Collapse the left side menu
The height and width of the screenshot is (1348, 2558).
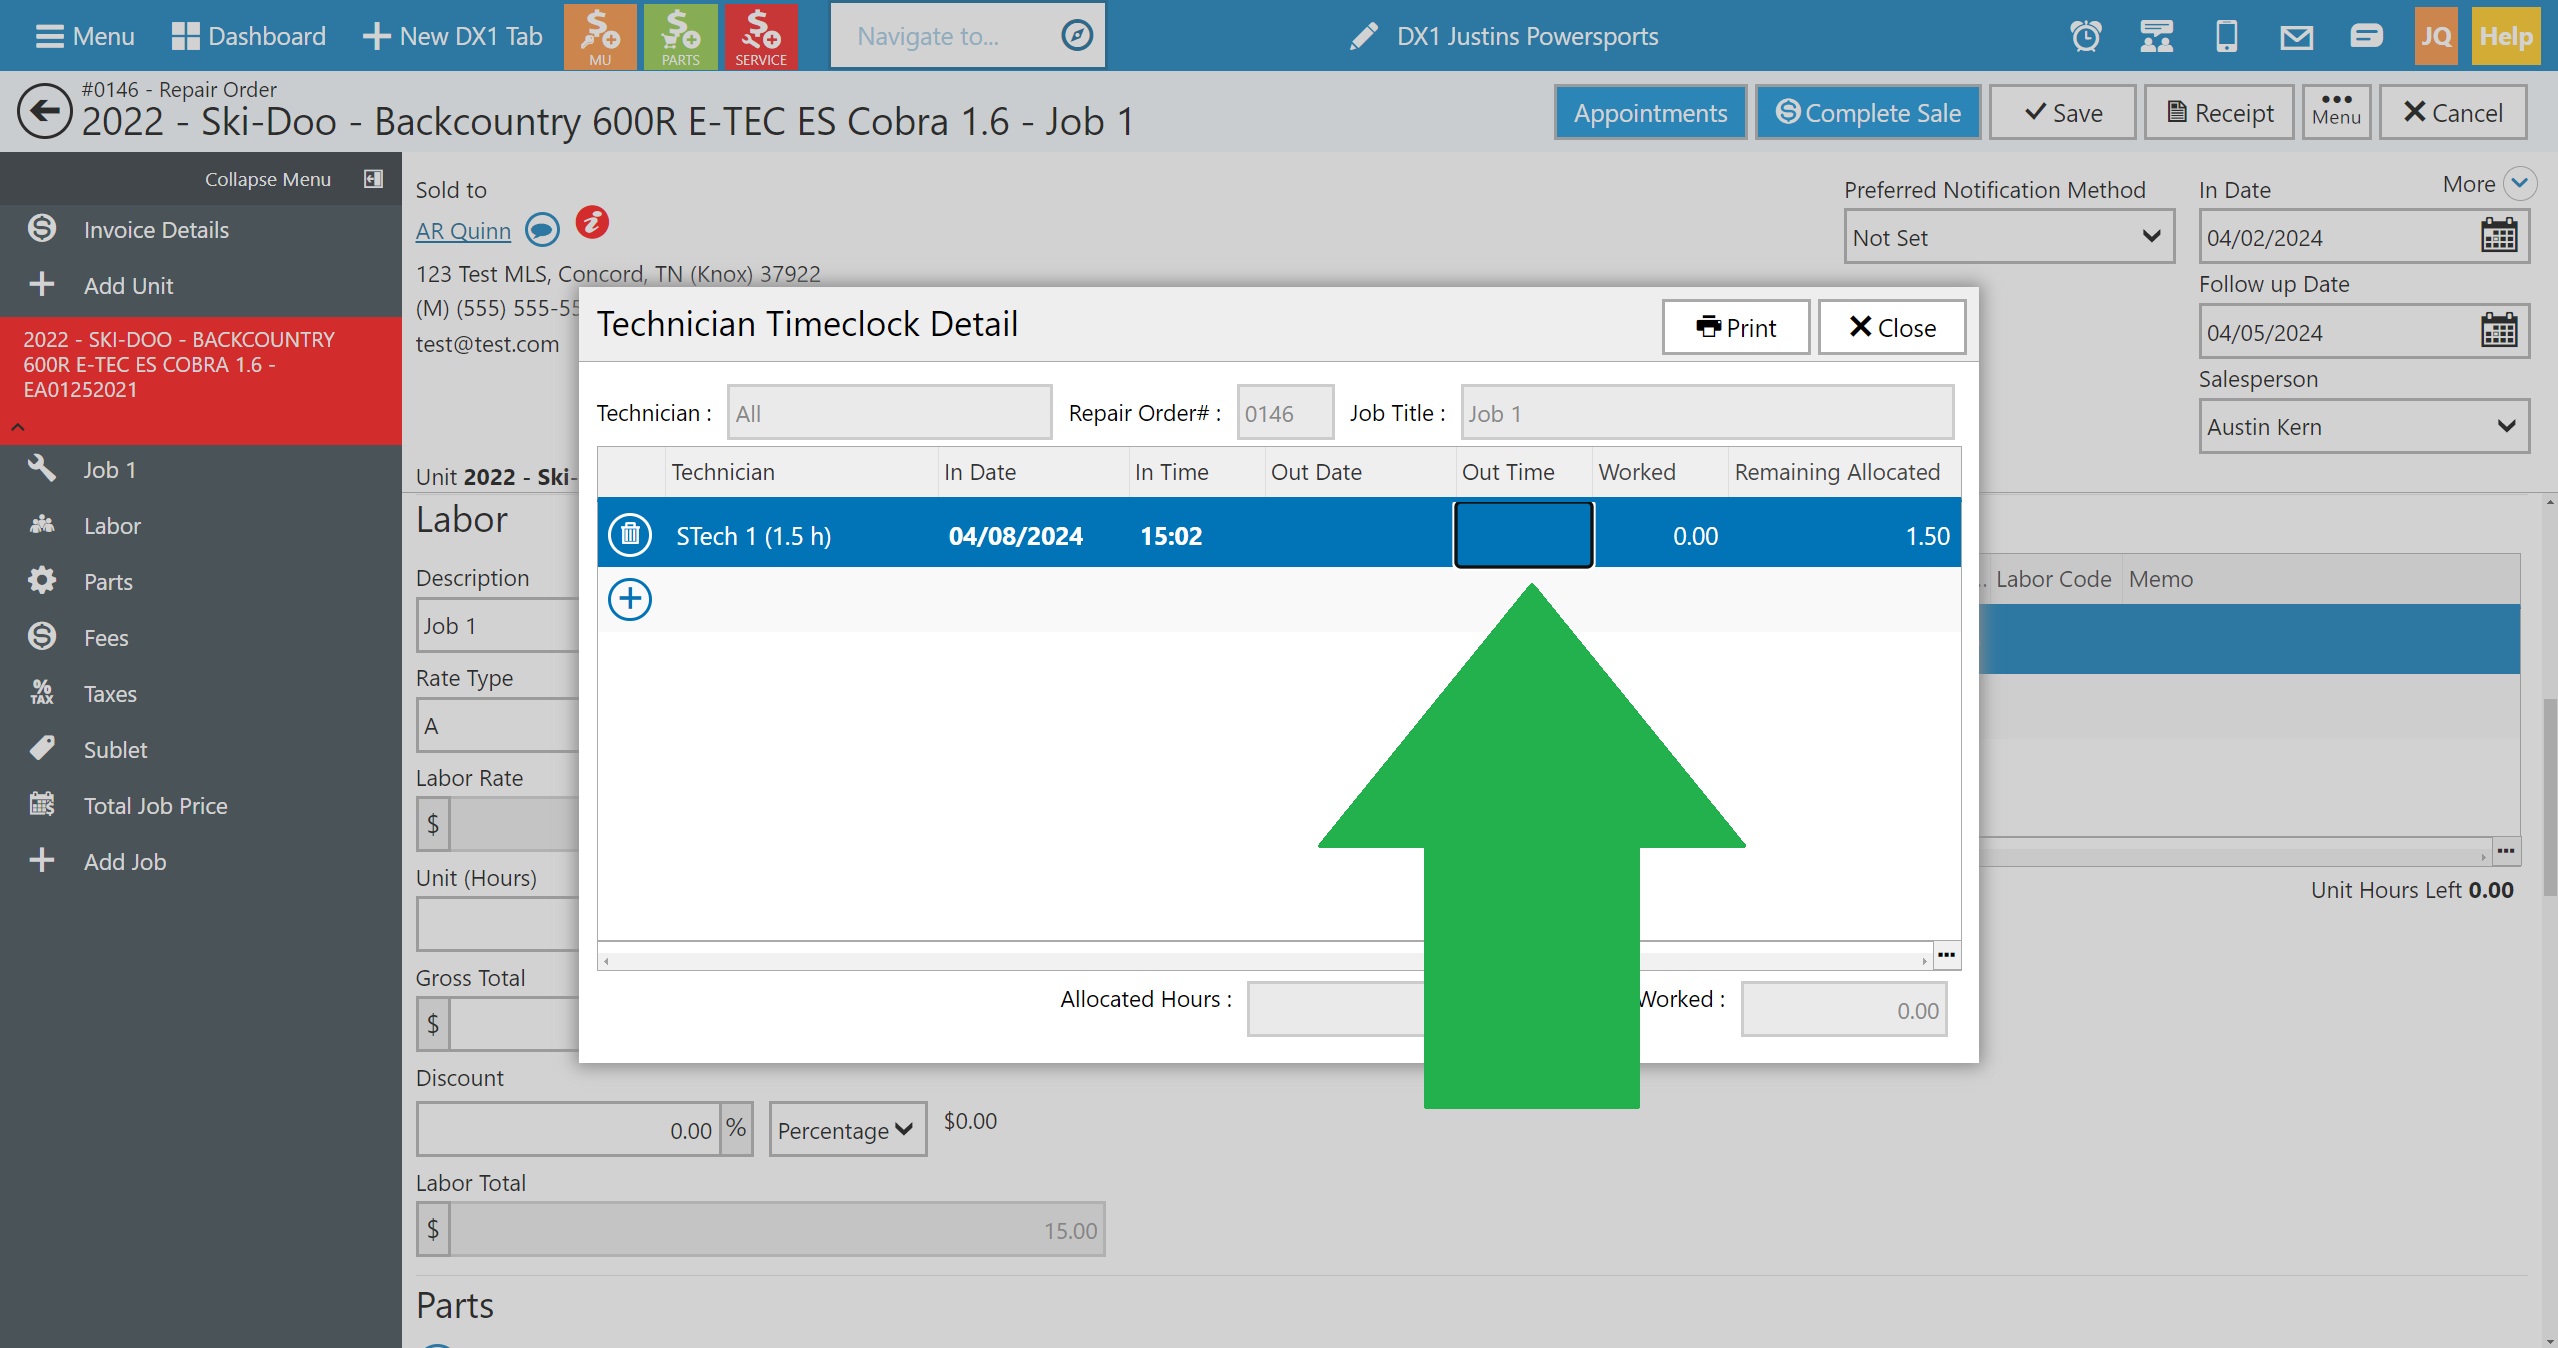(372, 179)
